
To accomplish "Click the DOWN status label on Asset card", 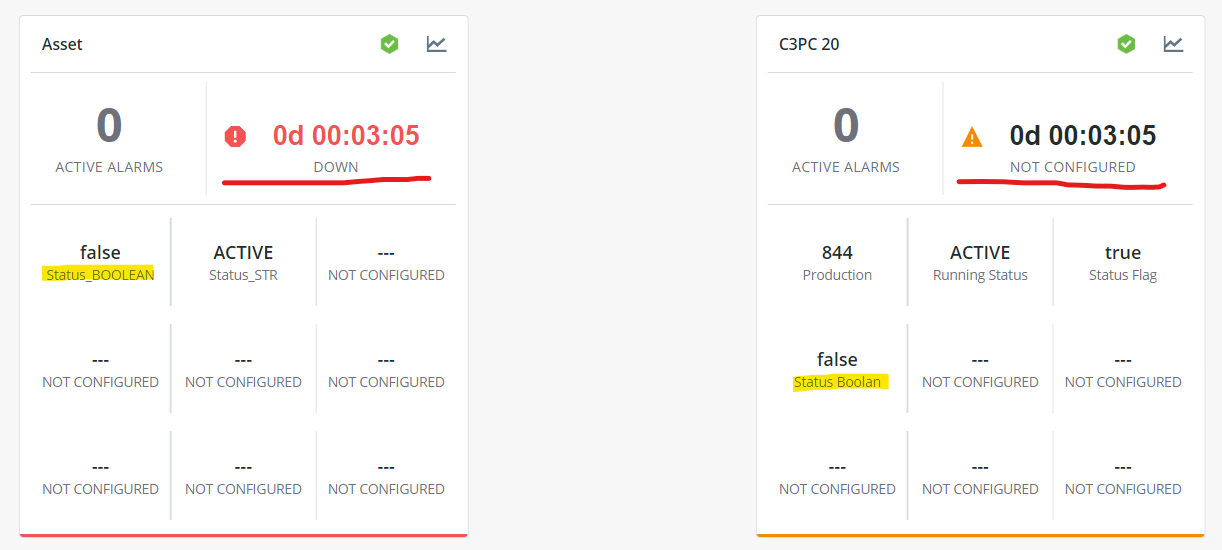I will 336,167.
